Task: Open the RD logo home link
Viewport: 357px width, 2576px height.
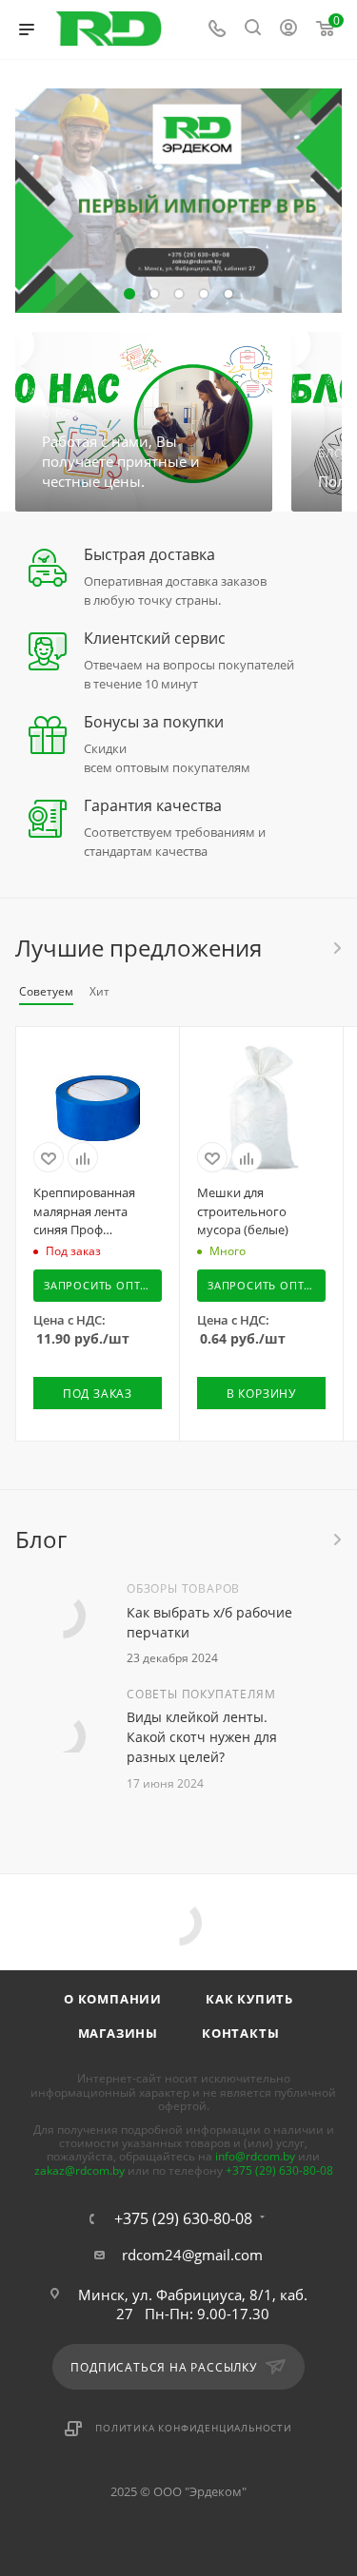Action: [109, 29]
